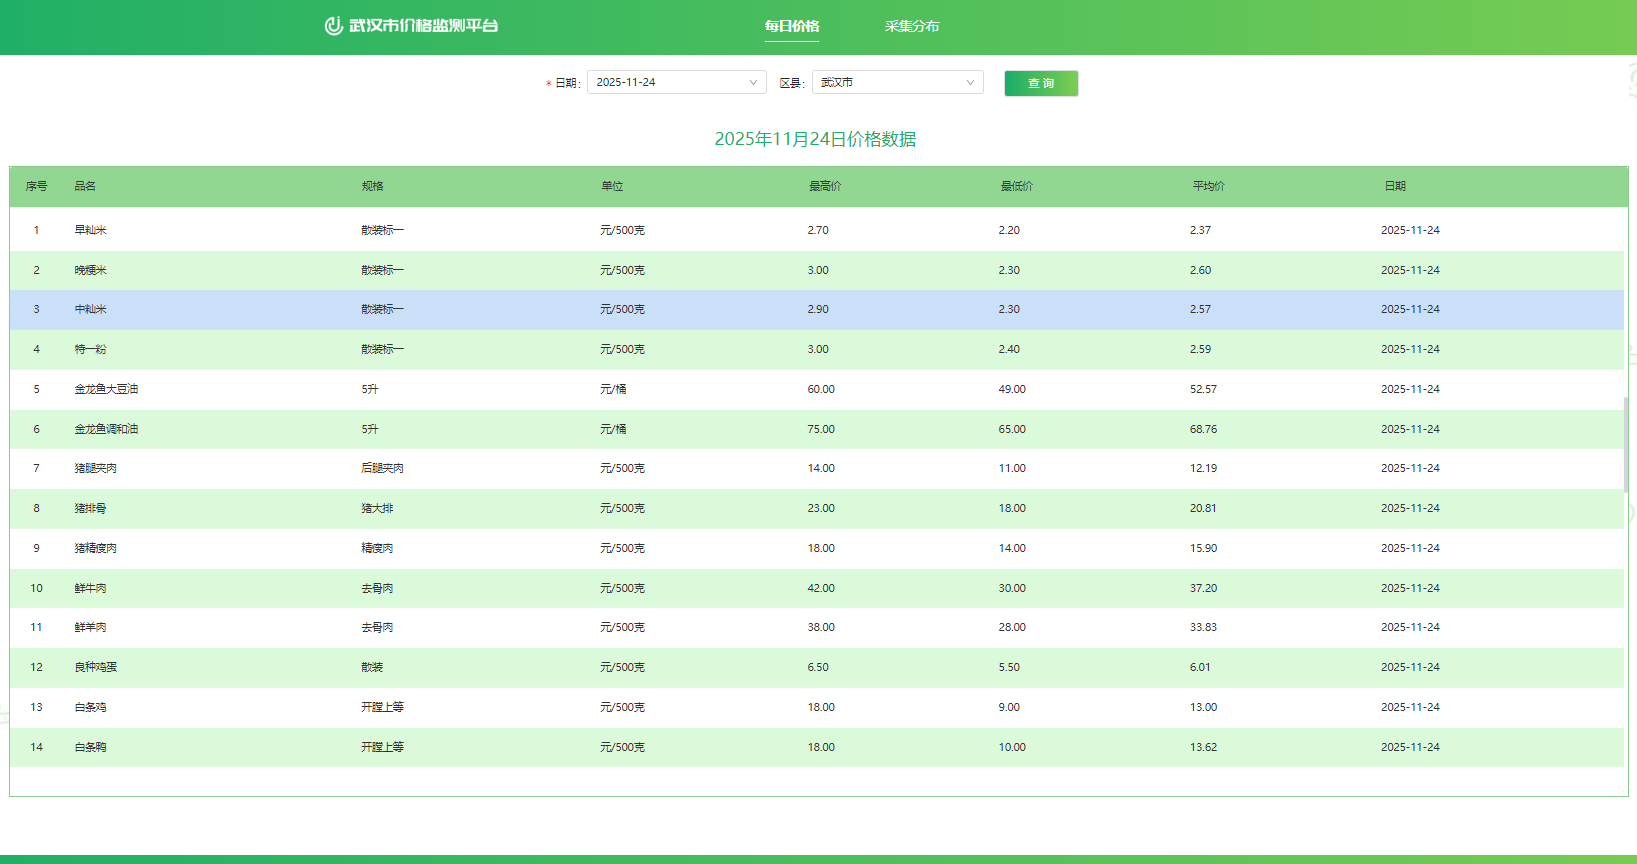Click the 最高价 column header
The height and width of the screenshot is (864, 1637).
tap(824, 186)
